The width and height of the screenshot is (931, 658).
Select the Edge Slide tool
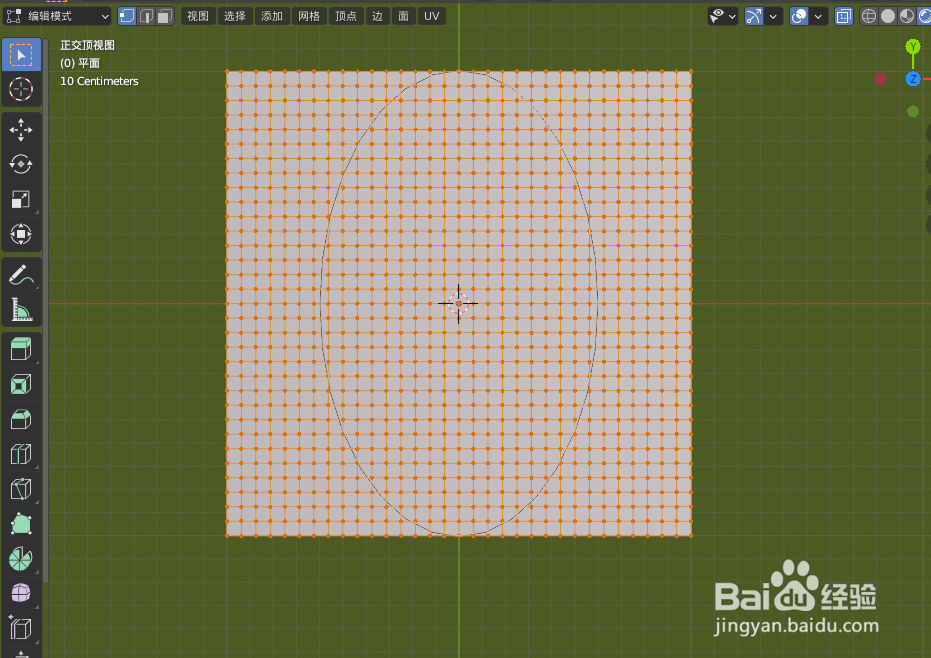(21, 628)
